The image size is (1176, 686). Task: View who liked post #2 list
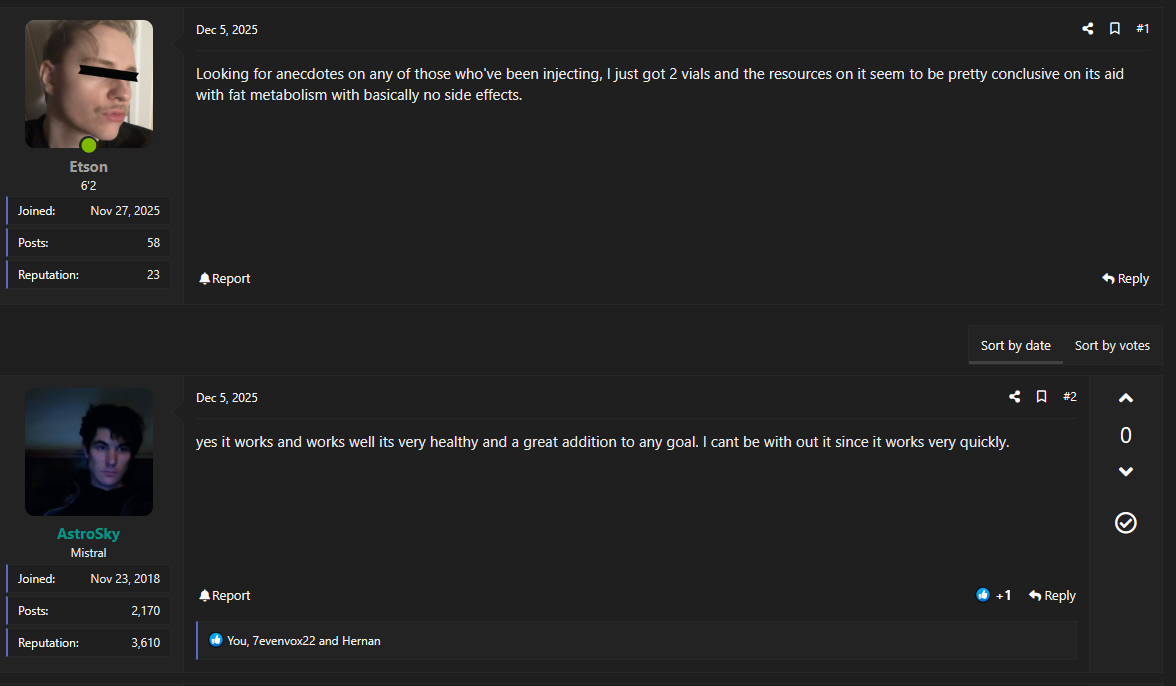coord(304,640)
